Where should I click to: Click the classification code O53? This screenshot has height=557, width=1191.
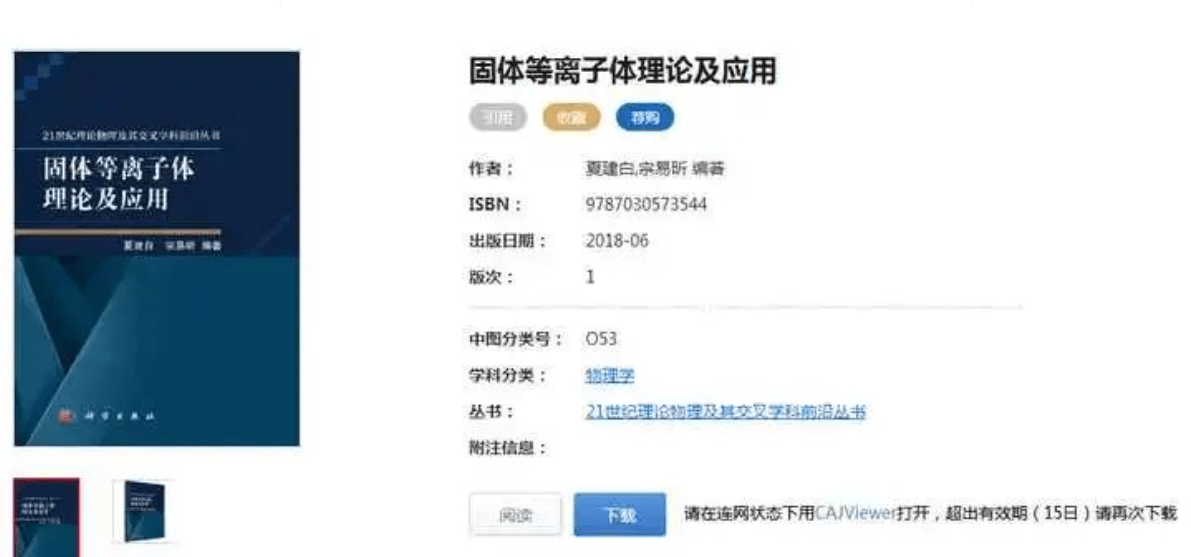tap(601, 338)
